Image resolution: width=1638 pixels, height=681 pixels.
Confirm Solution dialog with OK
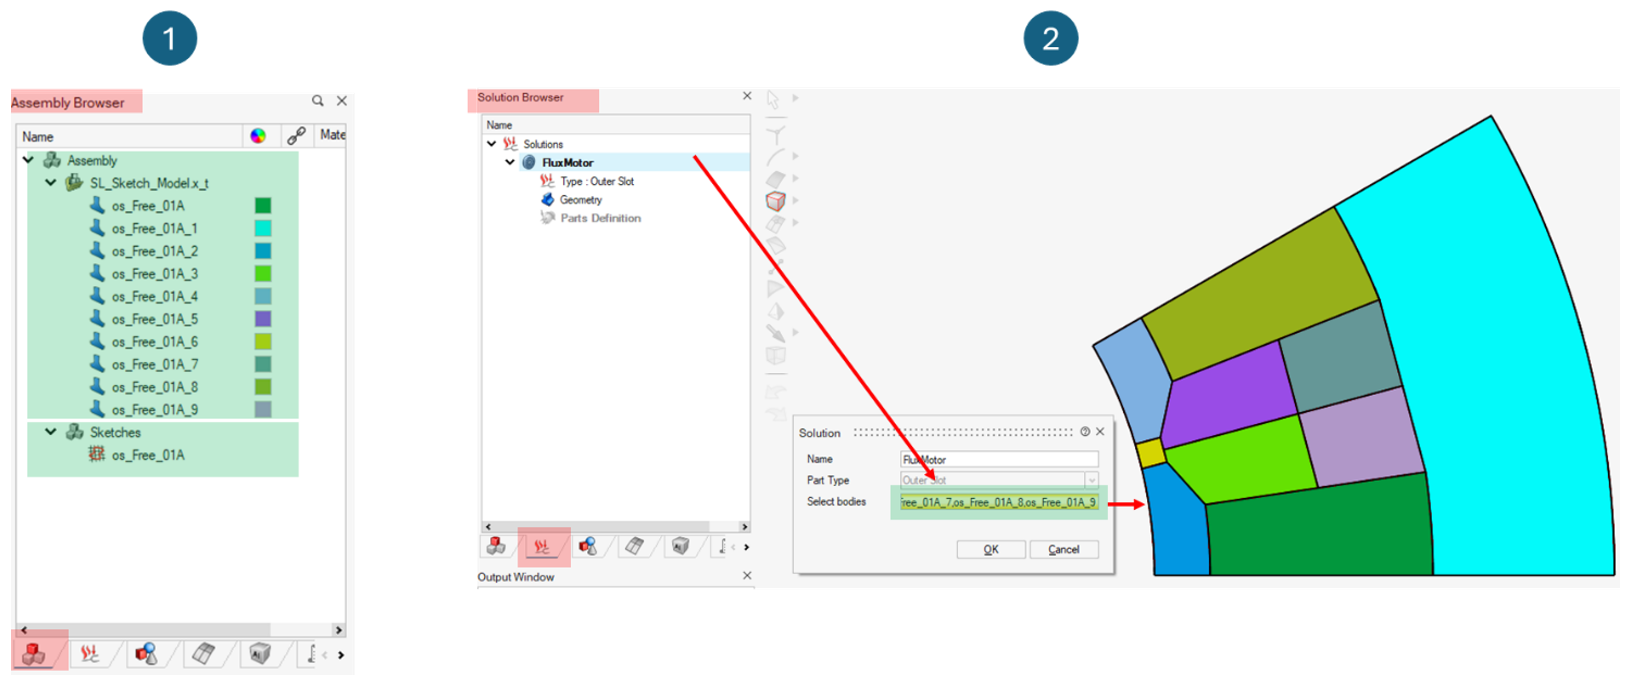click(991, 549)
